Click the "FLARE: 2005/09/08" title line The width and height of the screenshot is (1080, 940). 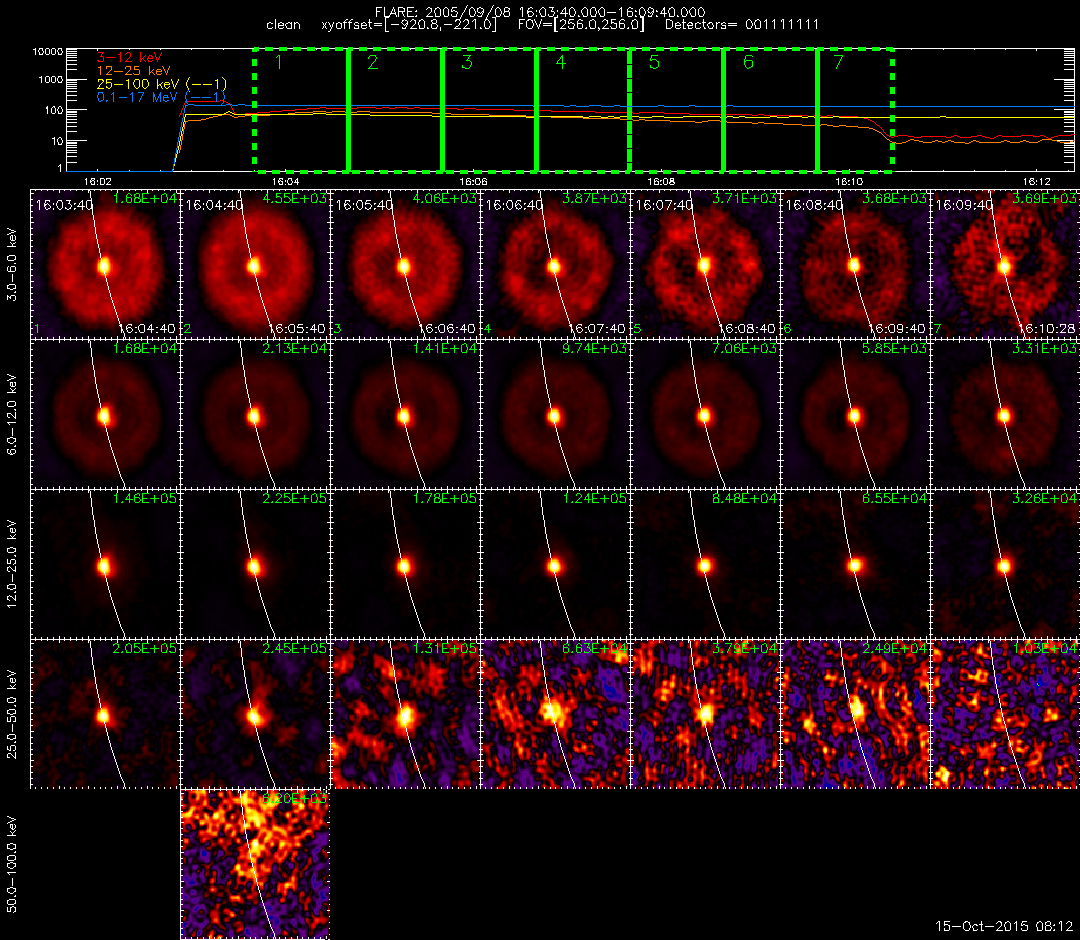(540, 12)
